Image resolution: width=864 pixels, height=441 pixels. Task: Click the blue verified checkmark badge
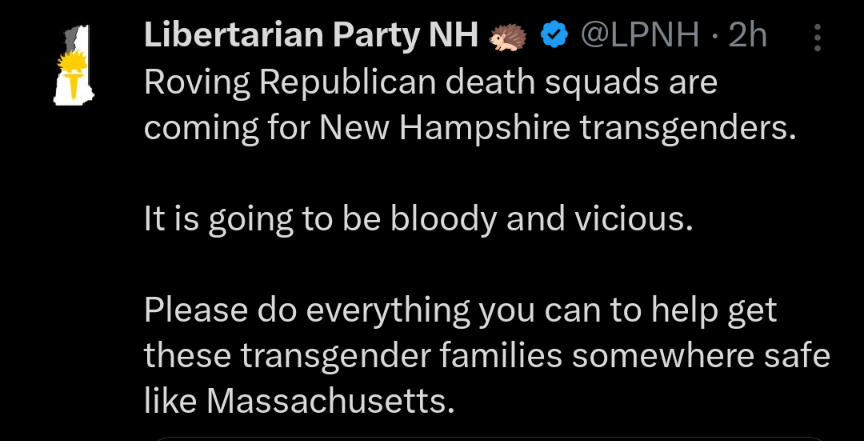coord(553,36)
